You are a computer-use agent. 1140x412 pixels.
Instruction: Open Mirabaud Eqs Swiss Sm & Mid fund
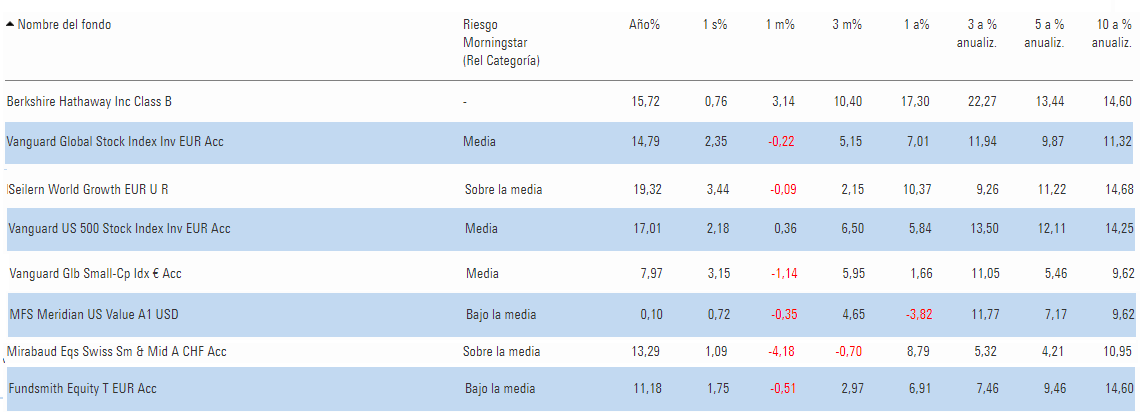(x=116, y=352)
